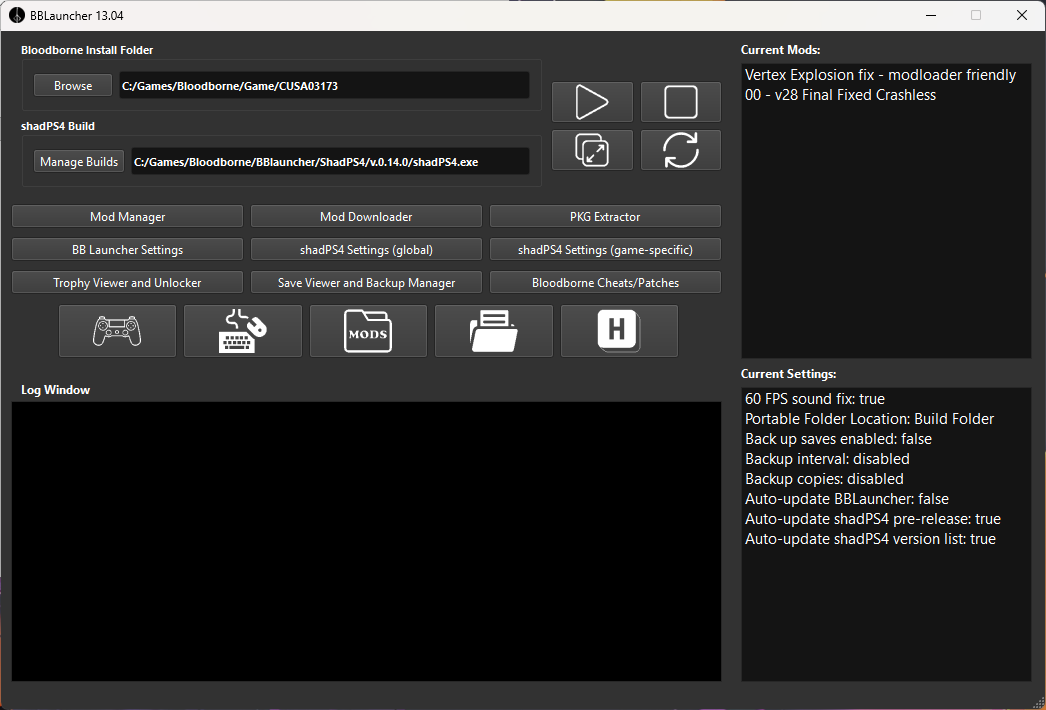Open shadPS4 Settings (global)
The width and height of the screenshot is (1046, 710).
(366, 250)
